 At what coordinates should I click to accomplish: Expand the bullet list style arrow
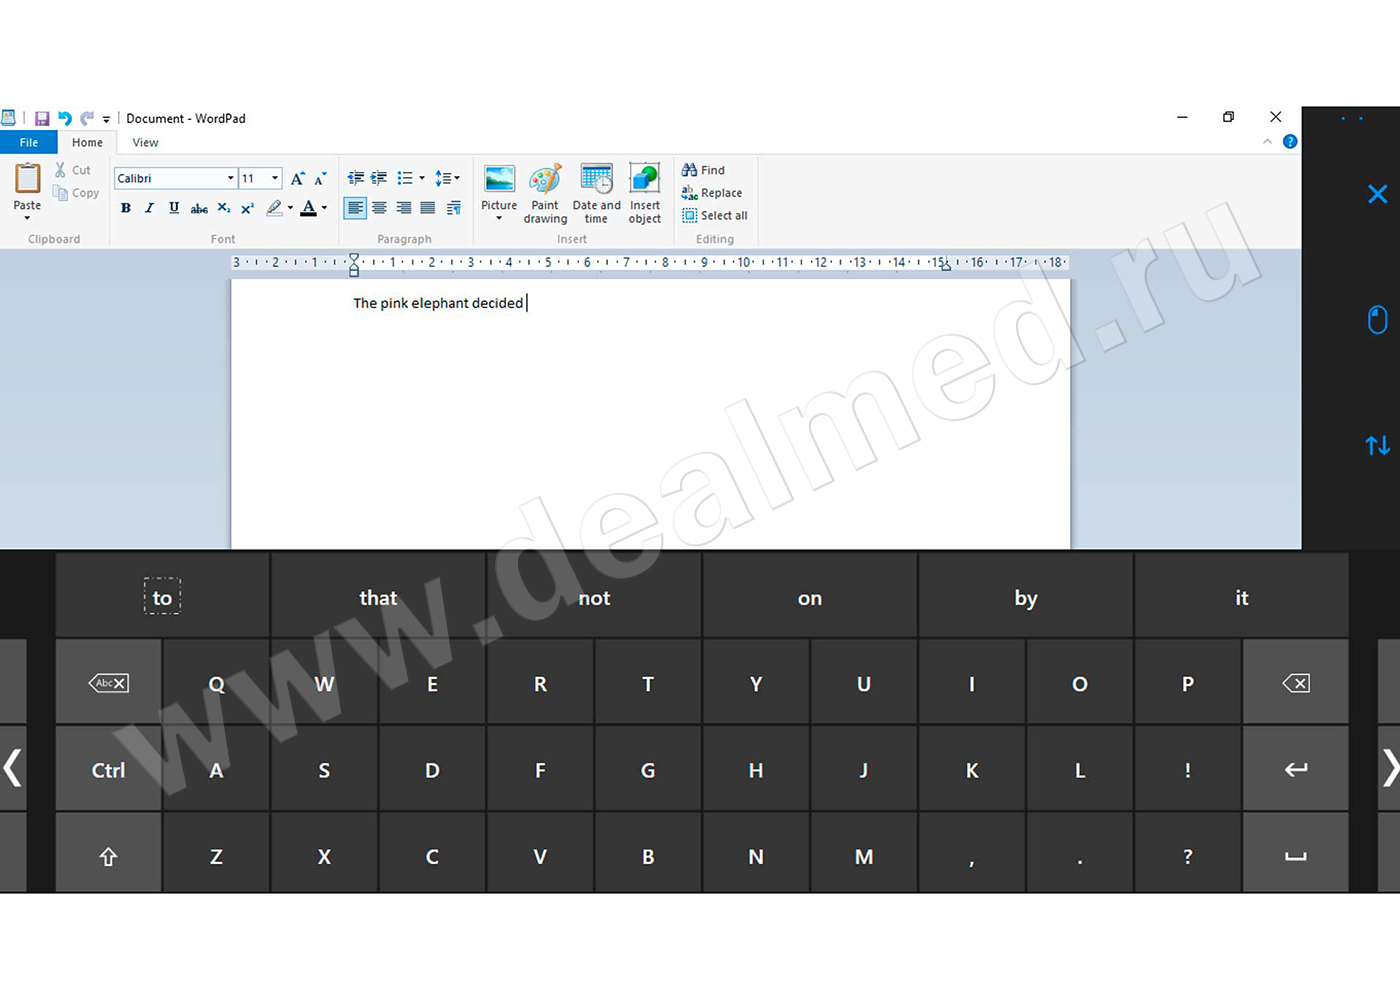422,178
